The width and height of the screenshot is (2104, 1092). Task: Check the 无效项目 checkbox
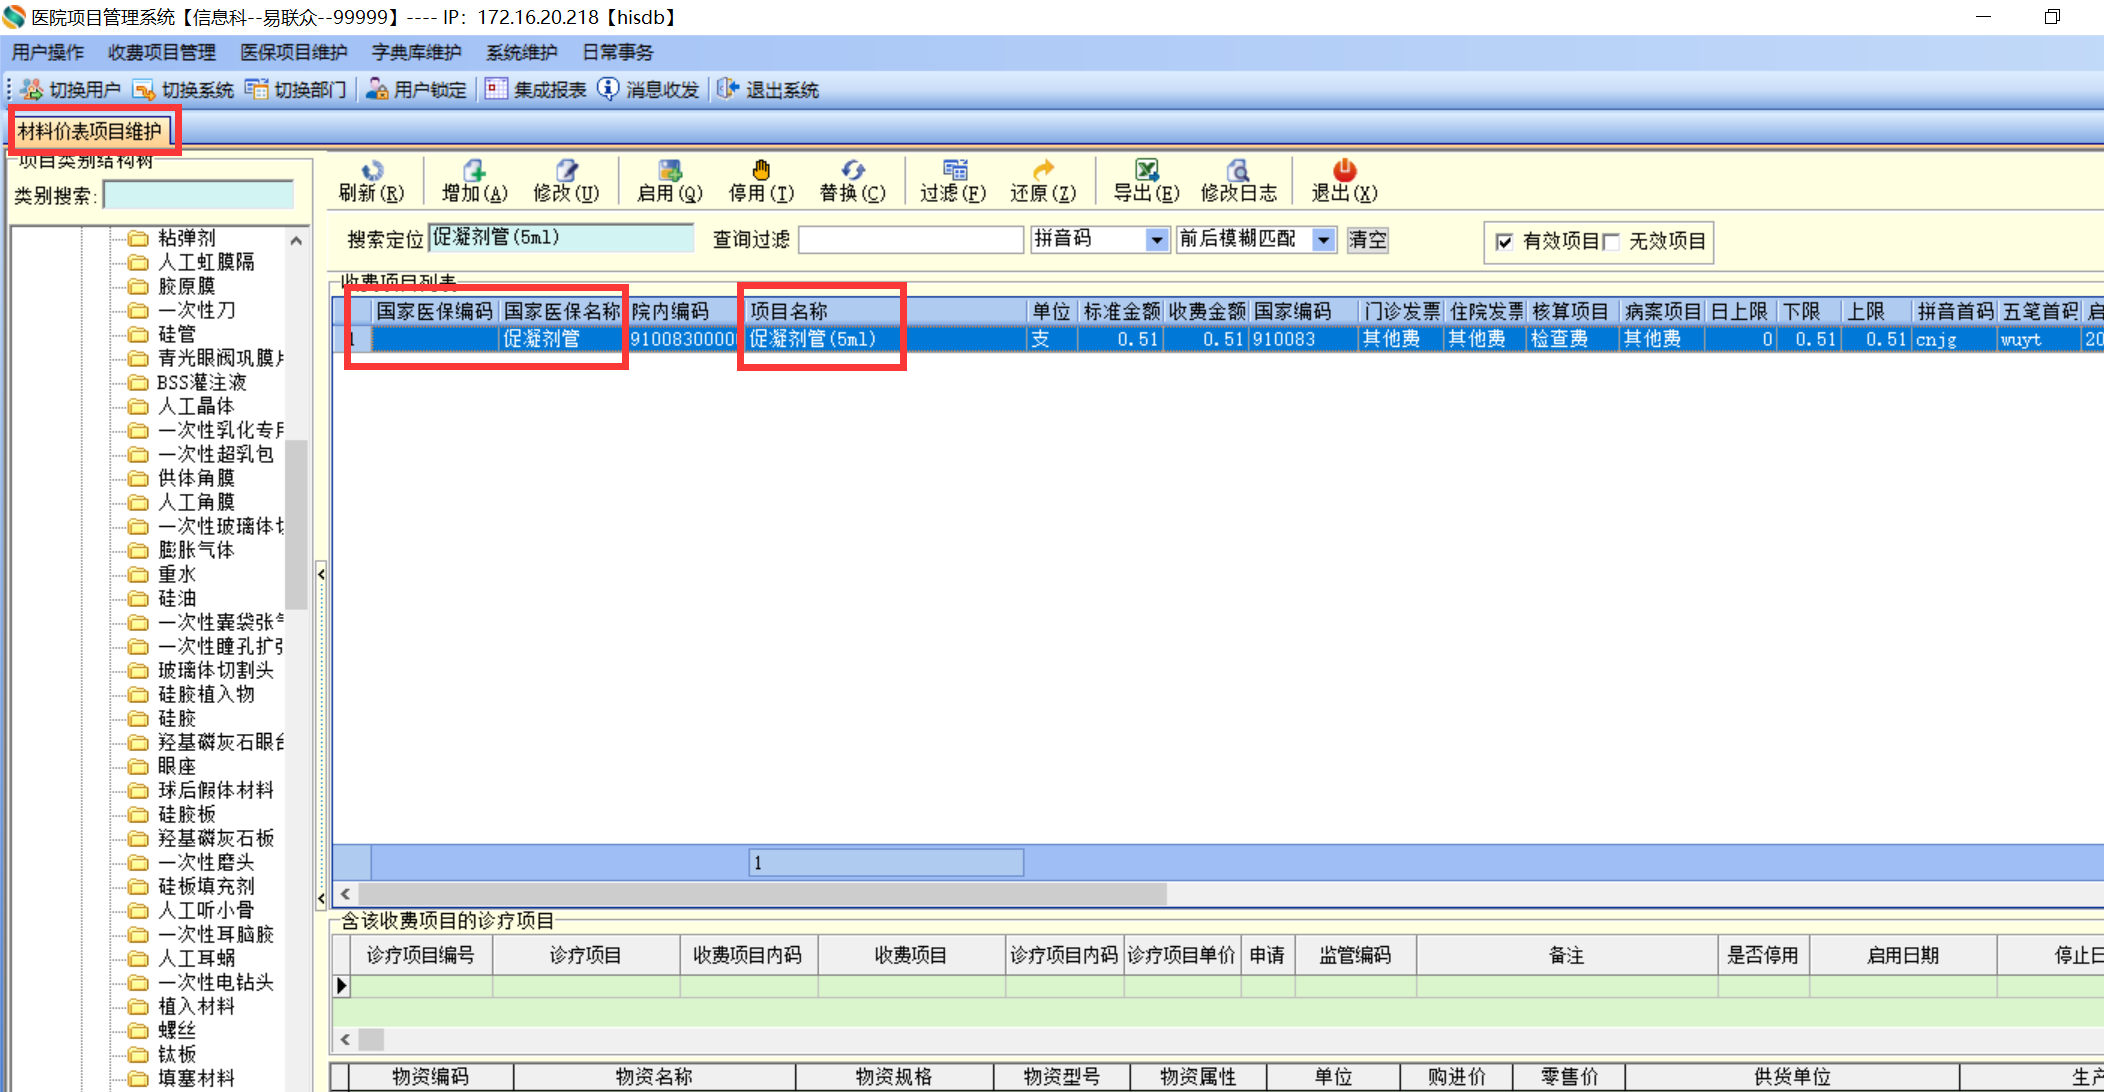click(x=1611, y=242)
